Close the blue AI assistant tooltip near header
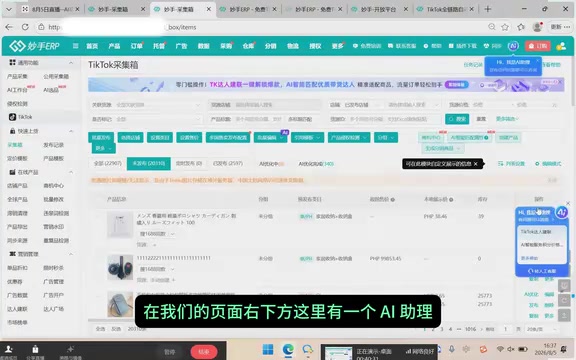 537,60
